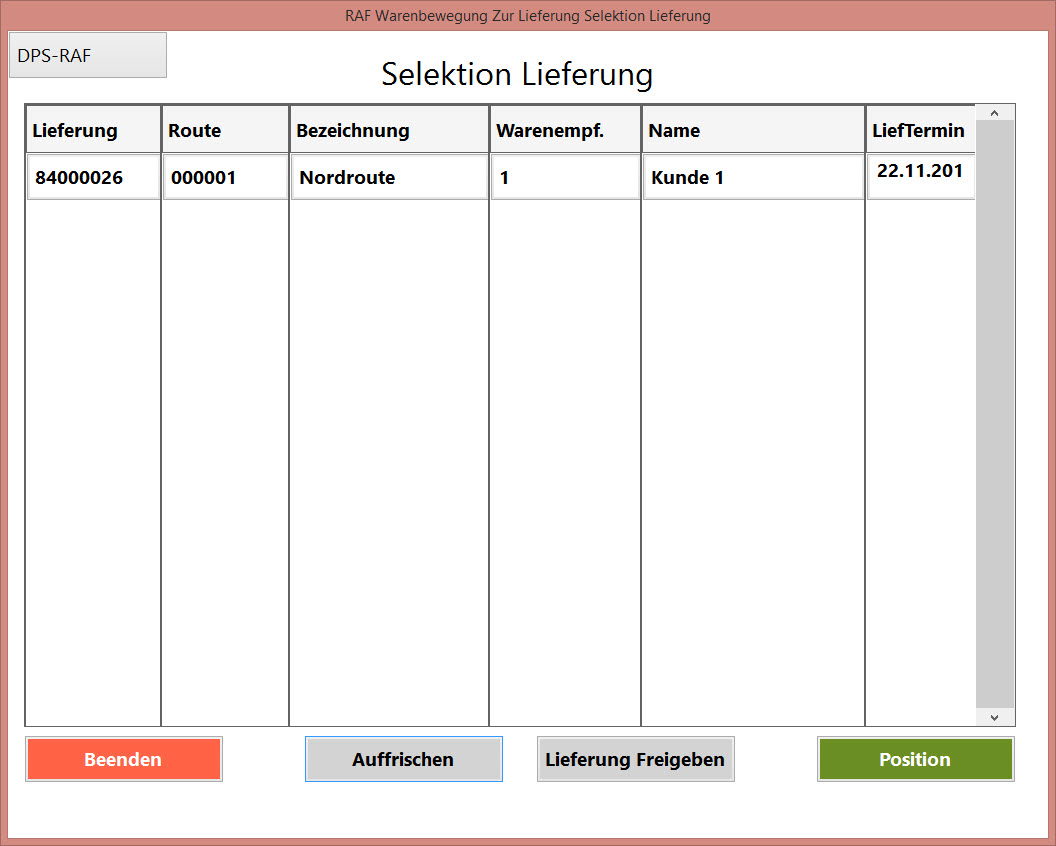This screenshot has height=846, width=1056.
Task: Open the green Position button
Action: tap(915, 760)
